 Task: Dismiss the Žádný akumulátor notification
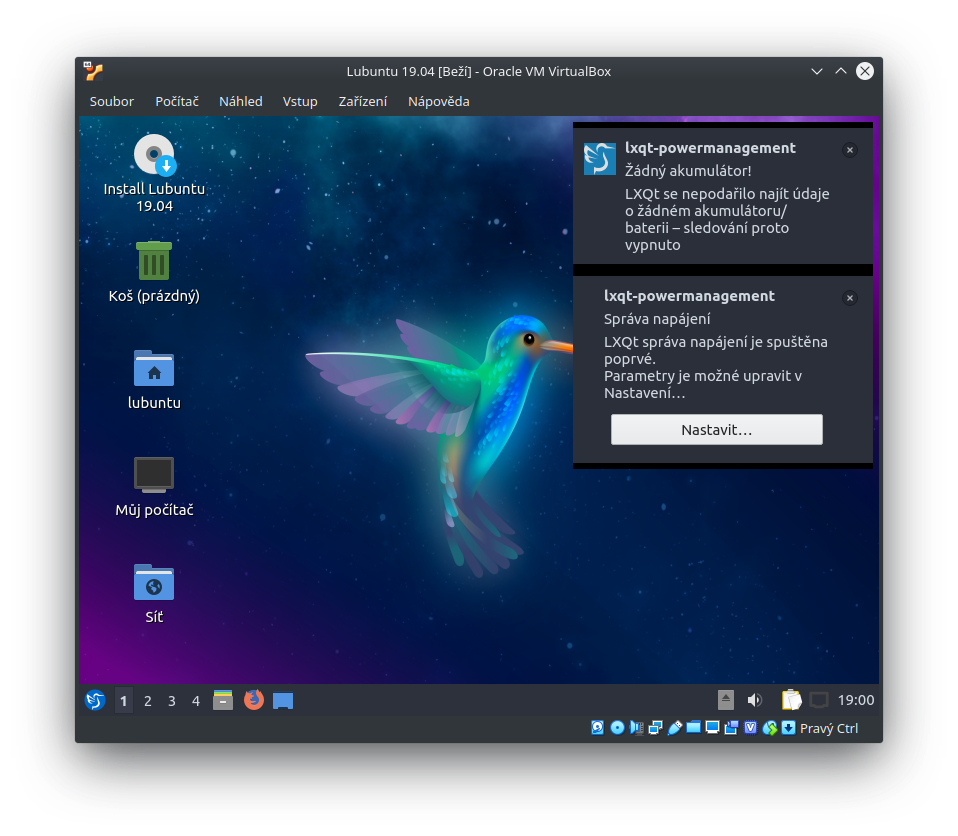[849, 150]
